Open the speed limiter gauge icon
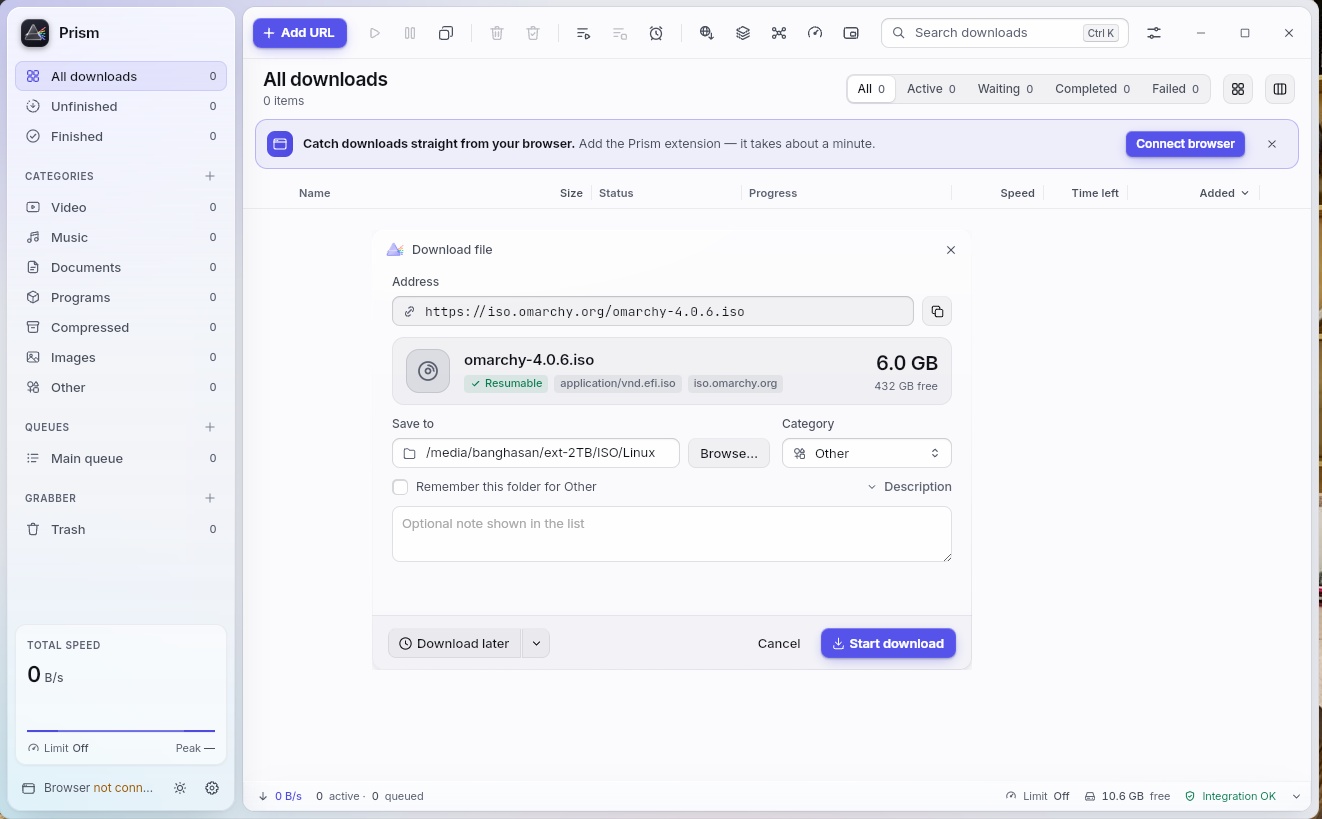 click(x=815, y=33)
